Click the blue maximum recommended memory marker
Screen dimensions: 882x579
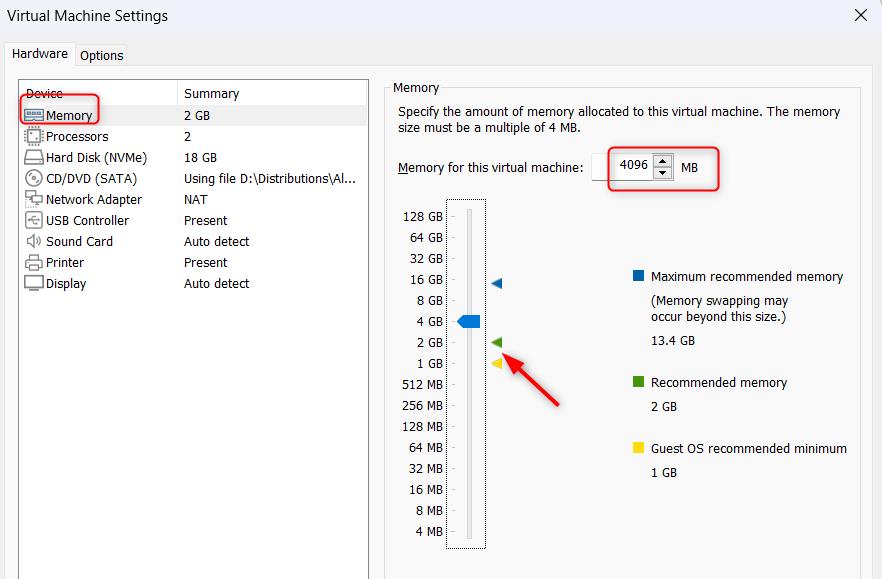pyautogui.click(x=497, y=283)
